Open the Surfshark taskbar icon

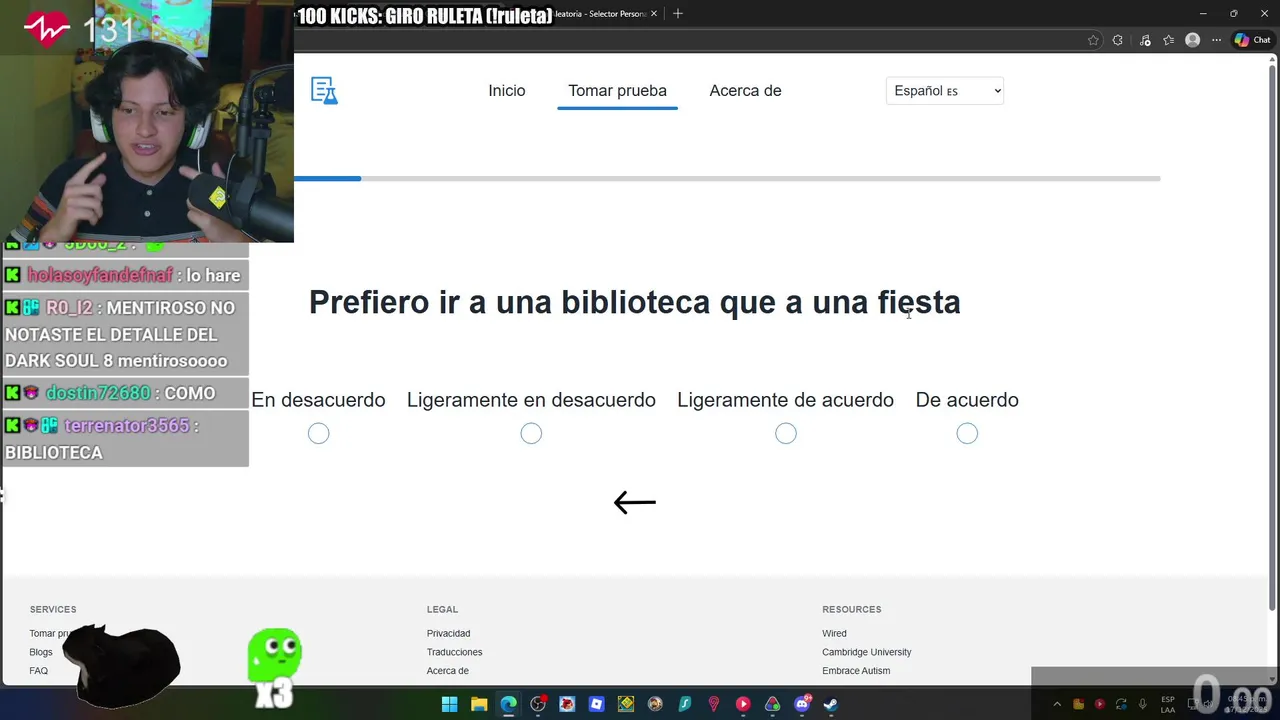(684, 704)
